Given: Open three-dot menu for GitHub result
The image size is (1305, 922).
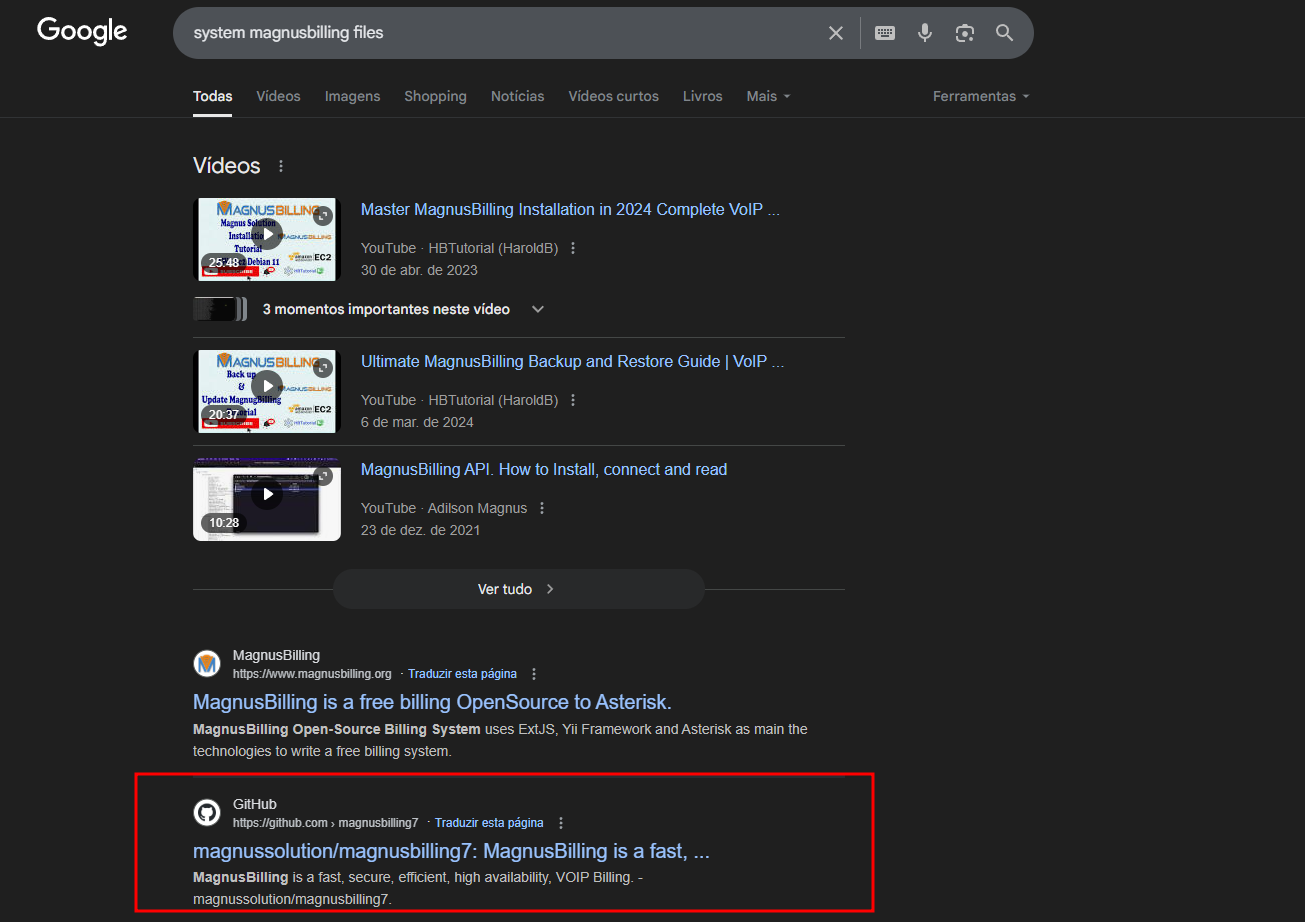Looking at the screenshot, I should [561, 823].
